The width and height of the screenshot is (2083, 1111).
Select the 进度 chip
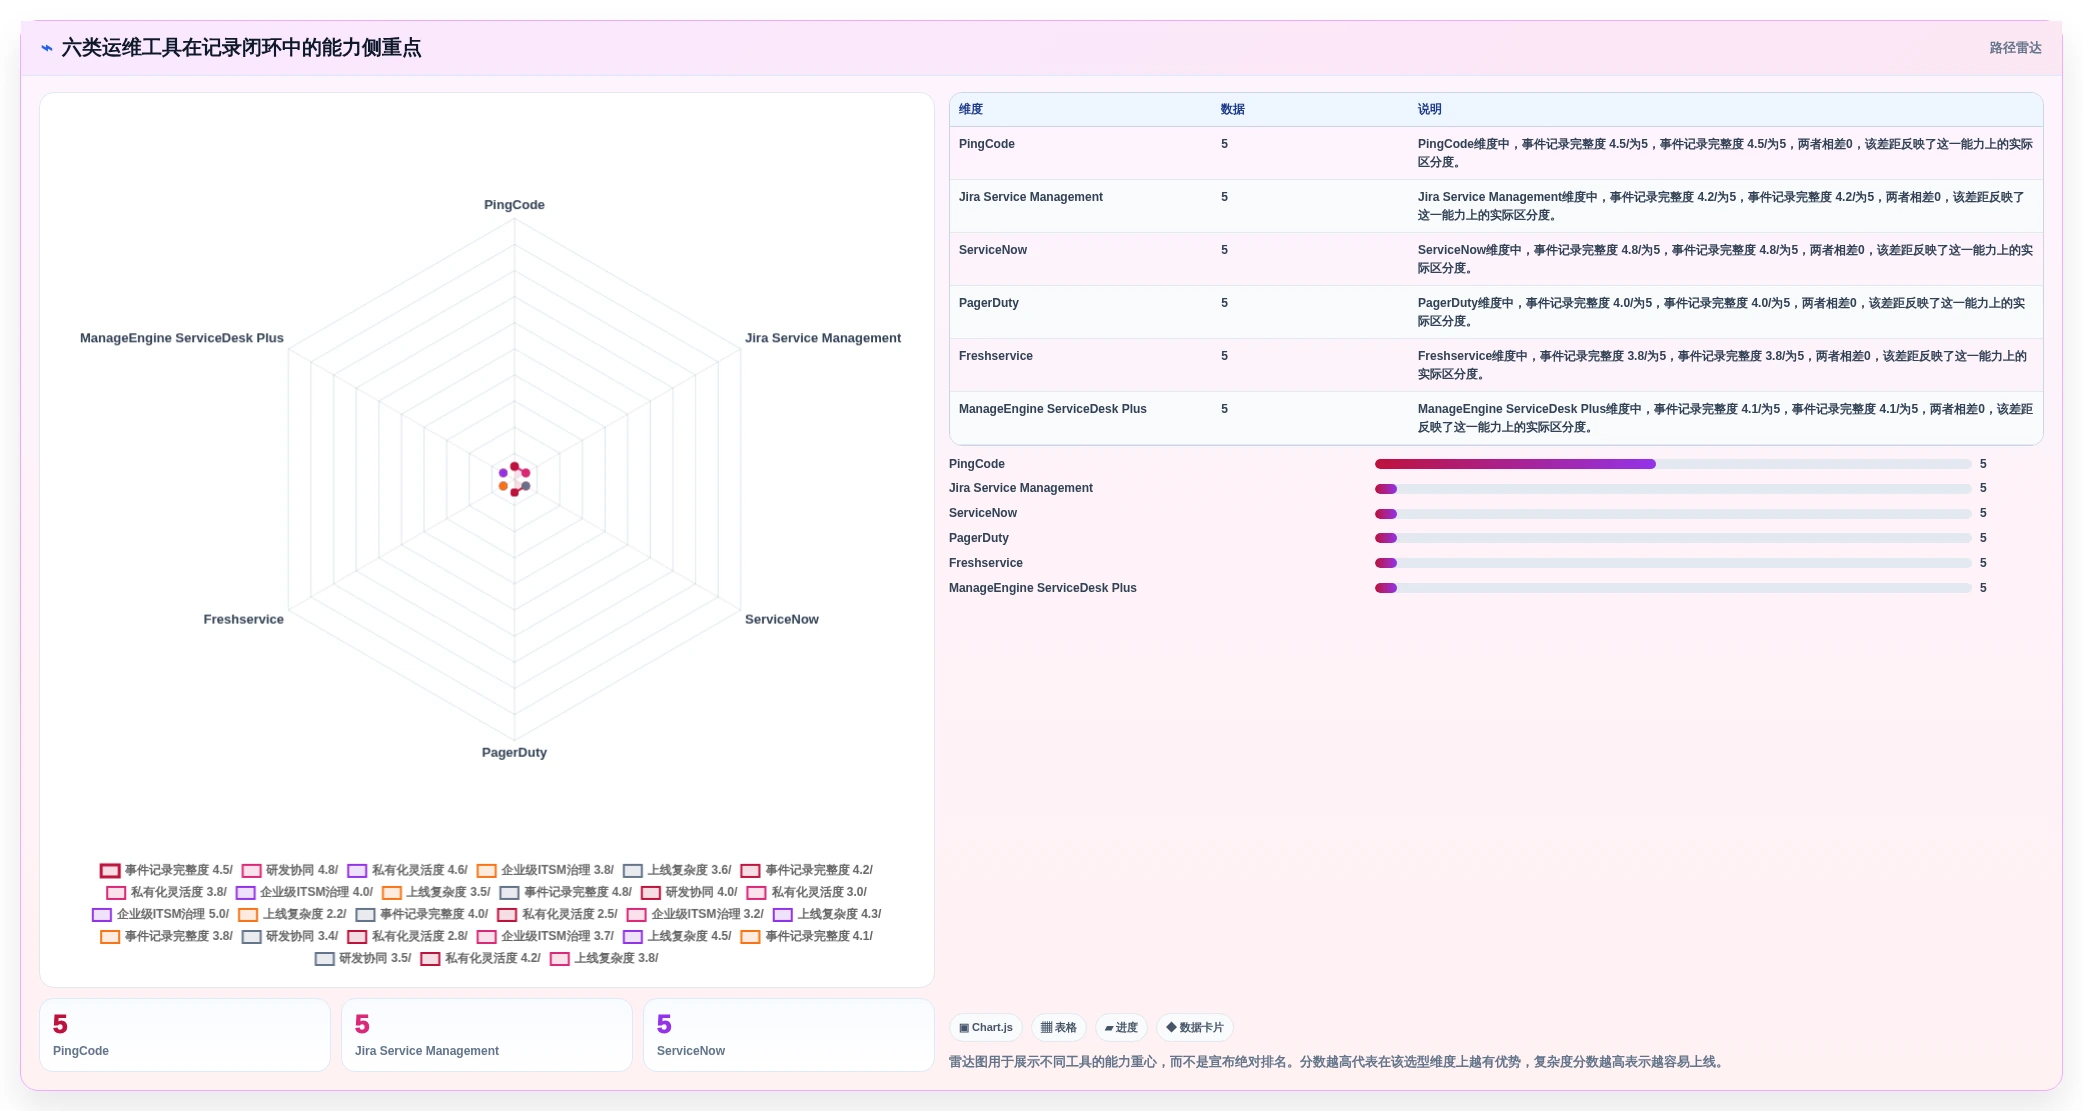click(1121, 1028)
